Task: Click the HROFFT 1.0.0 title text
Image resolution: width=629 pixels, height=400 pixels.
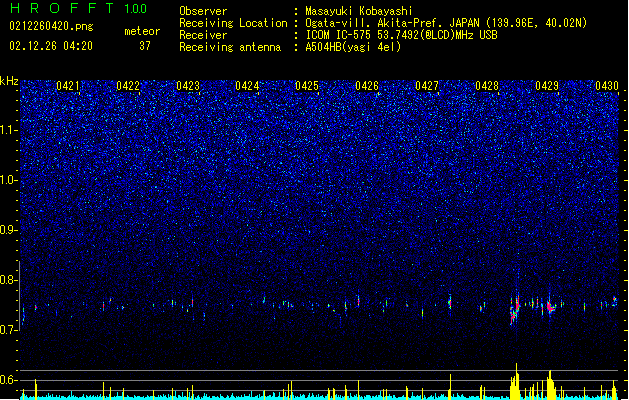Action: click(x=78, y=8)
